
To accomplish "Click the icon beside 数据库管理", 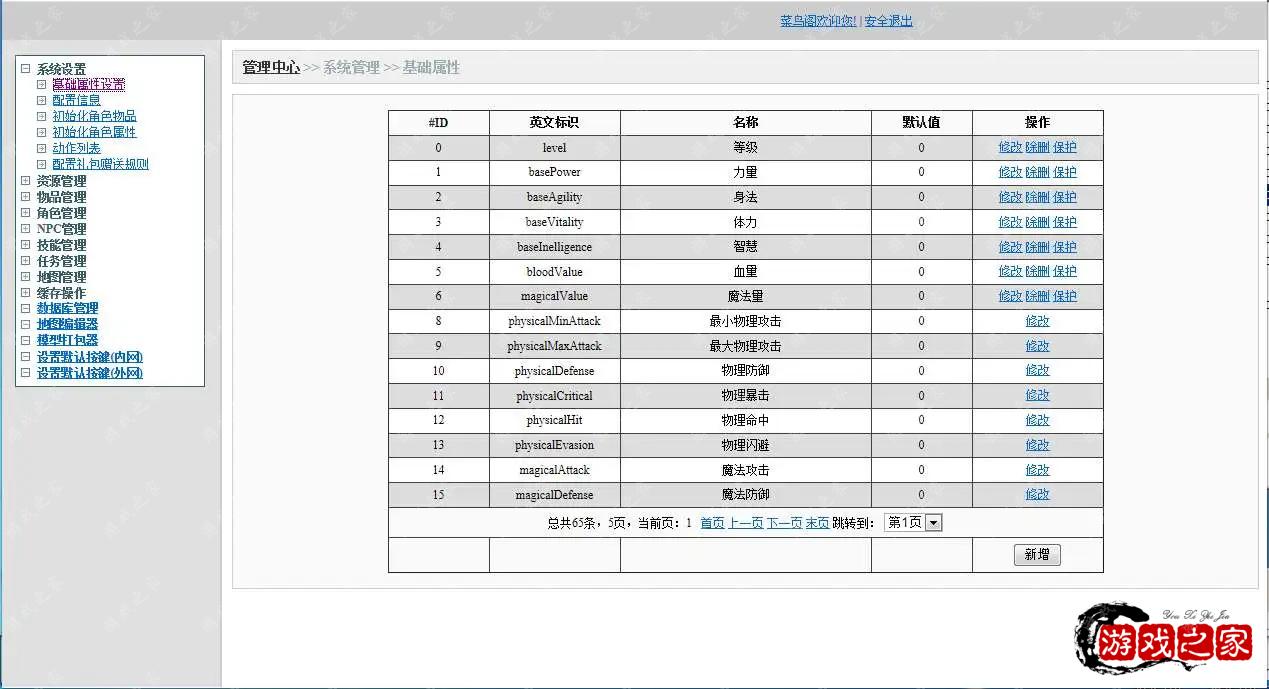I will (26, 309).
